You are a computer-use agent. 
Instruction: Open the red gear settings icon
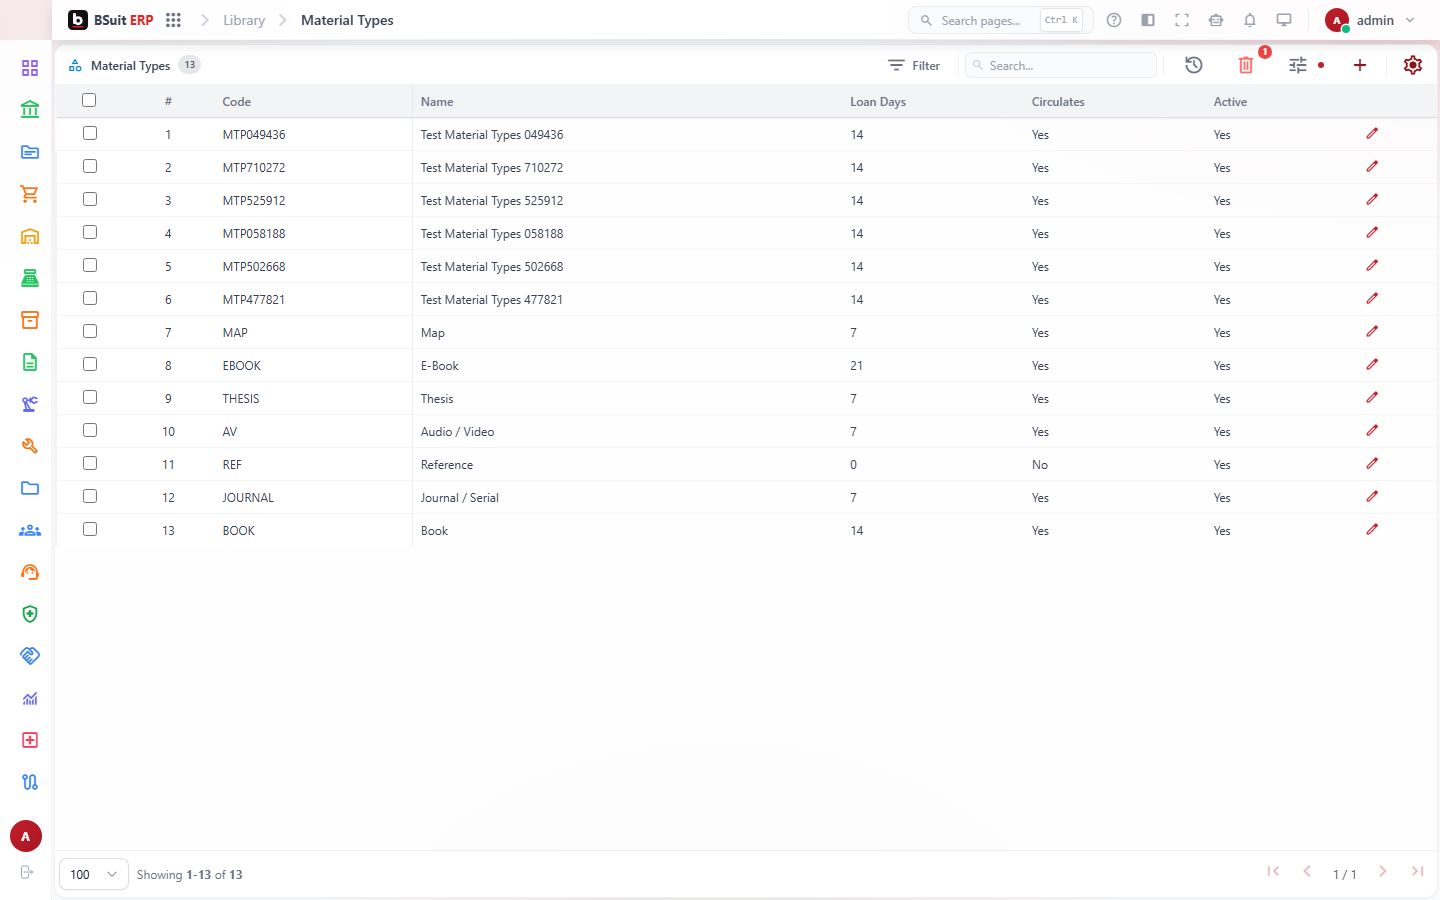[x=1413, y=65]
